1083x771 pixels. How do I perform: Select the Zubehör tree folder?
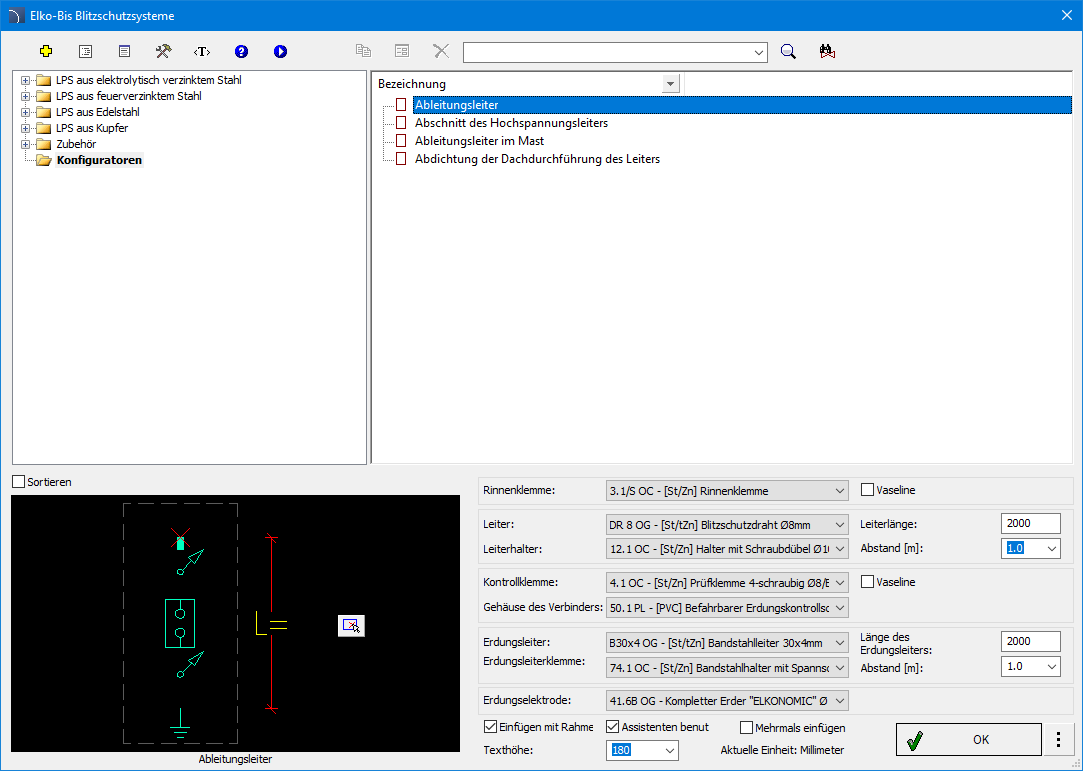[76, 144]
